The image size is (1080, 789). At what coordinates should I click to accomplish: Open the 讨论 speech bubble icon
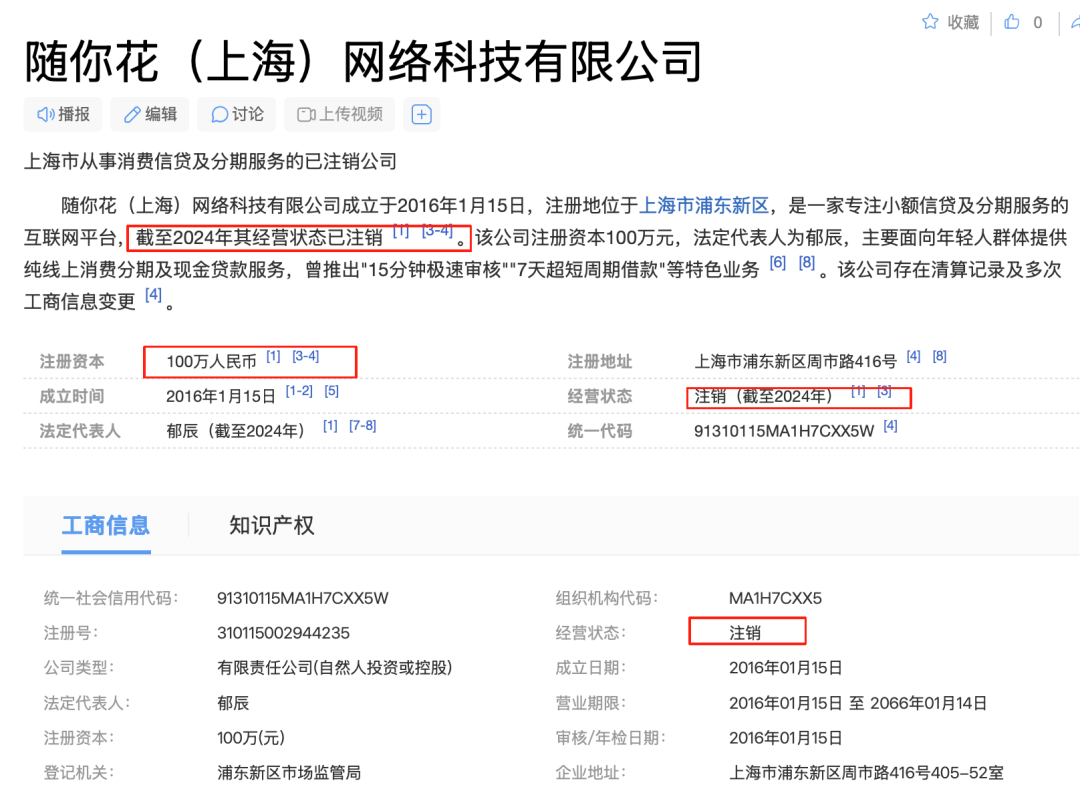(x=219, y=115)
